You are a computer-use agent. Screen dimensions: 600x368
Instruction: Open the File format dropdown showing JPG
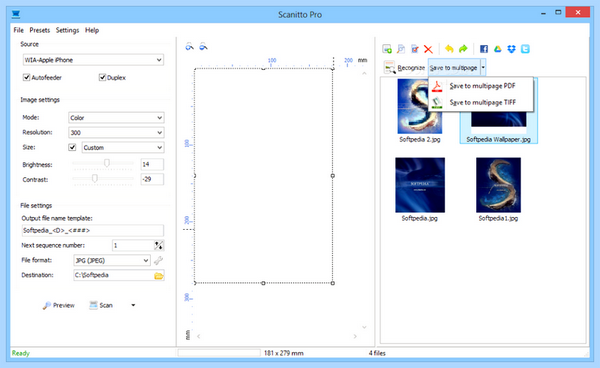(x=111, y=261)
